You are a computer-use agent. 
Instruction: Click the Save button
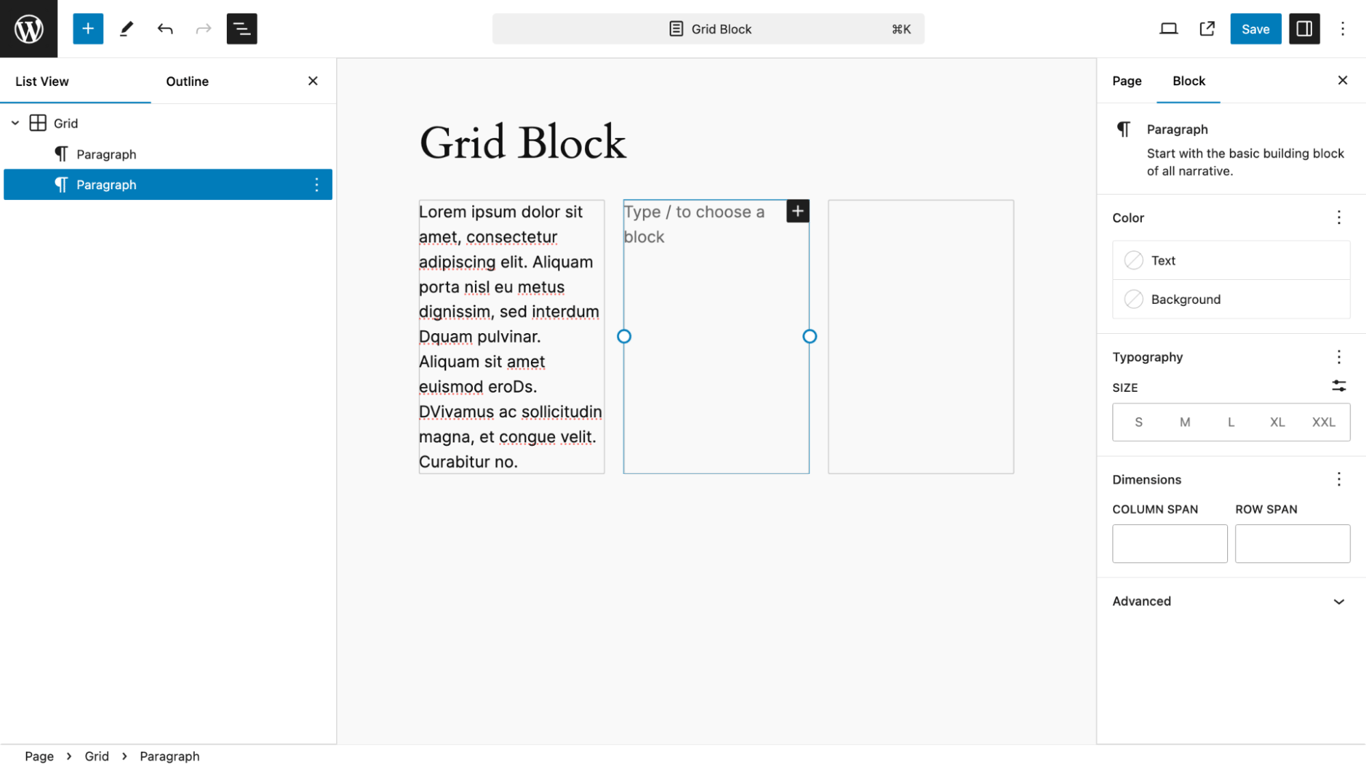1255,28
